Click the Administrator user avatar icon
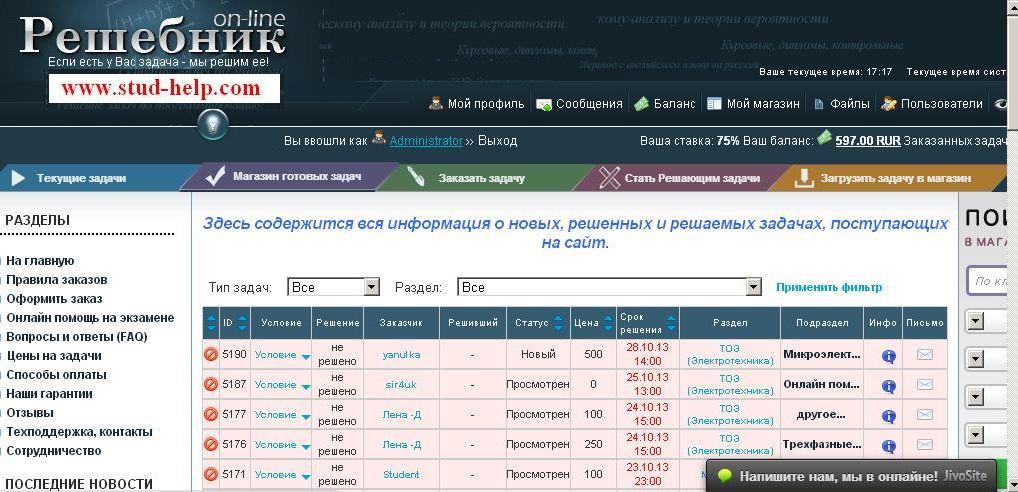 (x=379, y=138)
